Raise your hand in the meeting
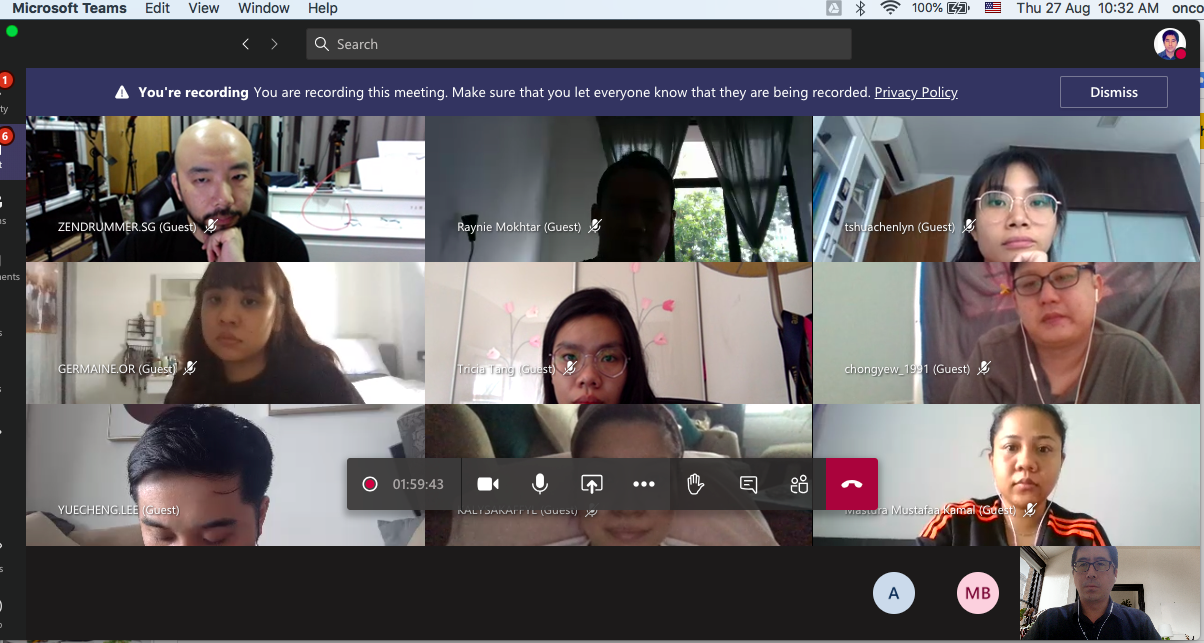 click(x=696, y=484)
